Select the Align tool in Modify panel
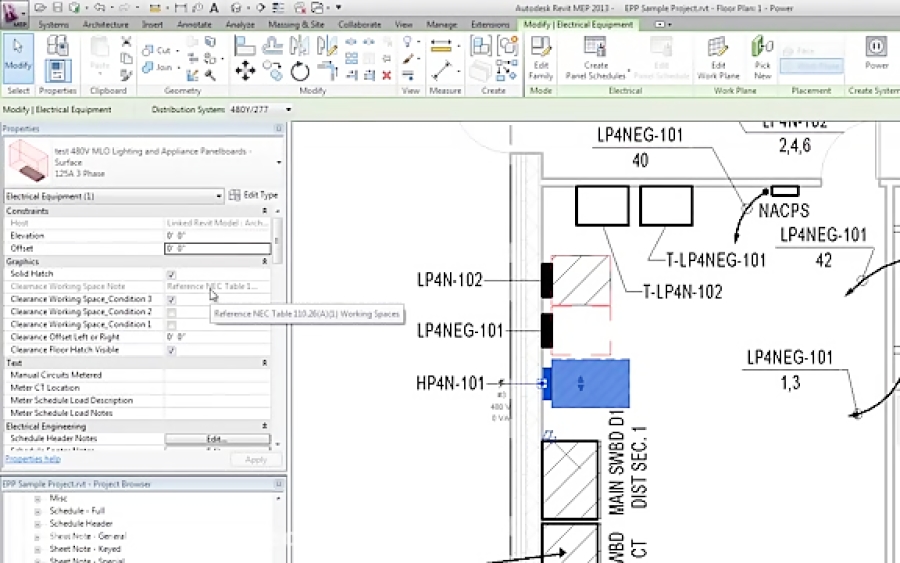This screenshot has height=563, width=900. point(245,46)
